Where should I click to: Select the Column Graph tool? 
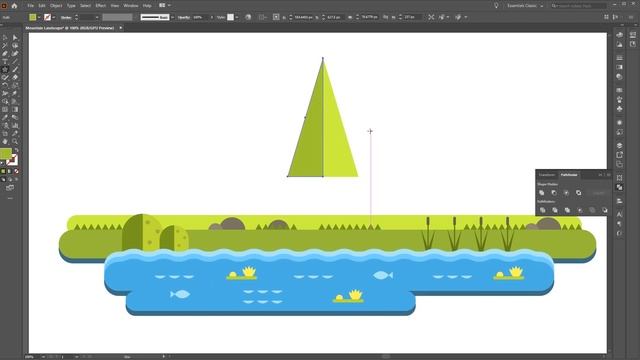click(x=15, y=125)
